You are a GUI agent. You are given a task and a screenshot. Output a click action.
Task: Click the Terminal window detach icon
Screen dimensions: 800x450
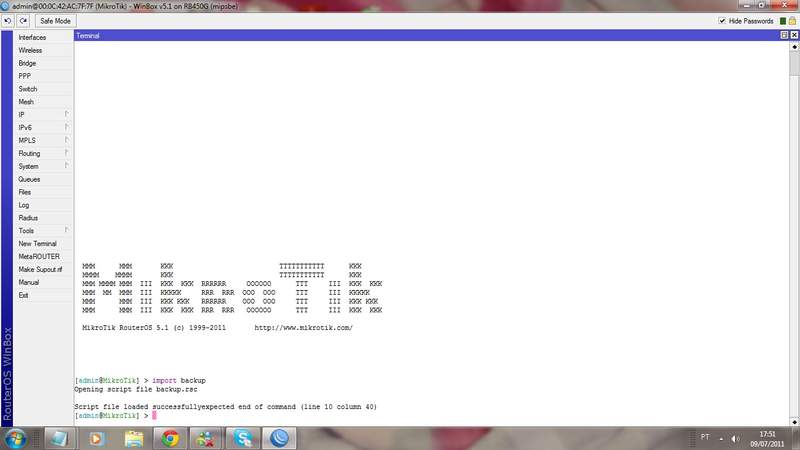pos(784,35)
